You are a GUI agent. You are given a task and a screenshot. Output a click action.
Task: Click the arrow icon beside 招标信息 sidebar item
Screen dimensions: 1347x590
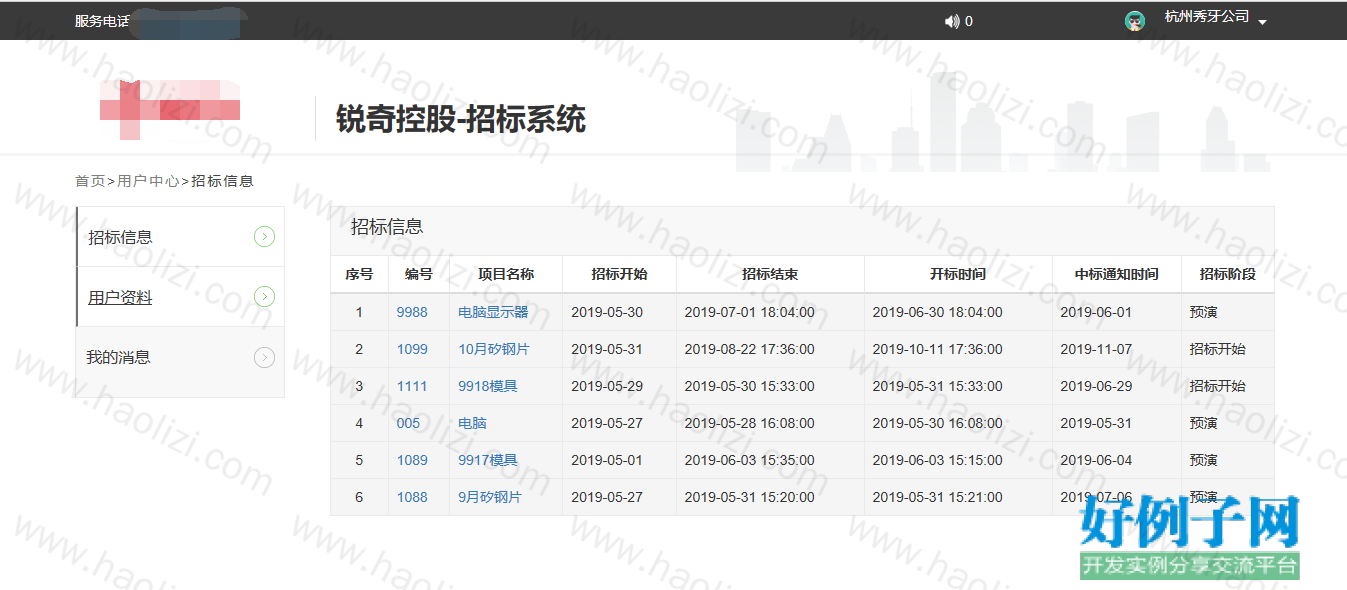(x=264, y=237)
